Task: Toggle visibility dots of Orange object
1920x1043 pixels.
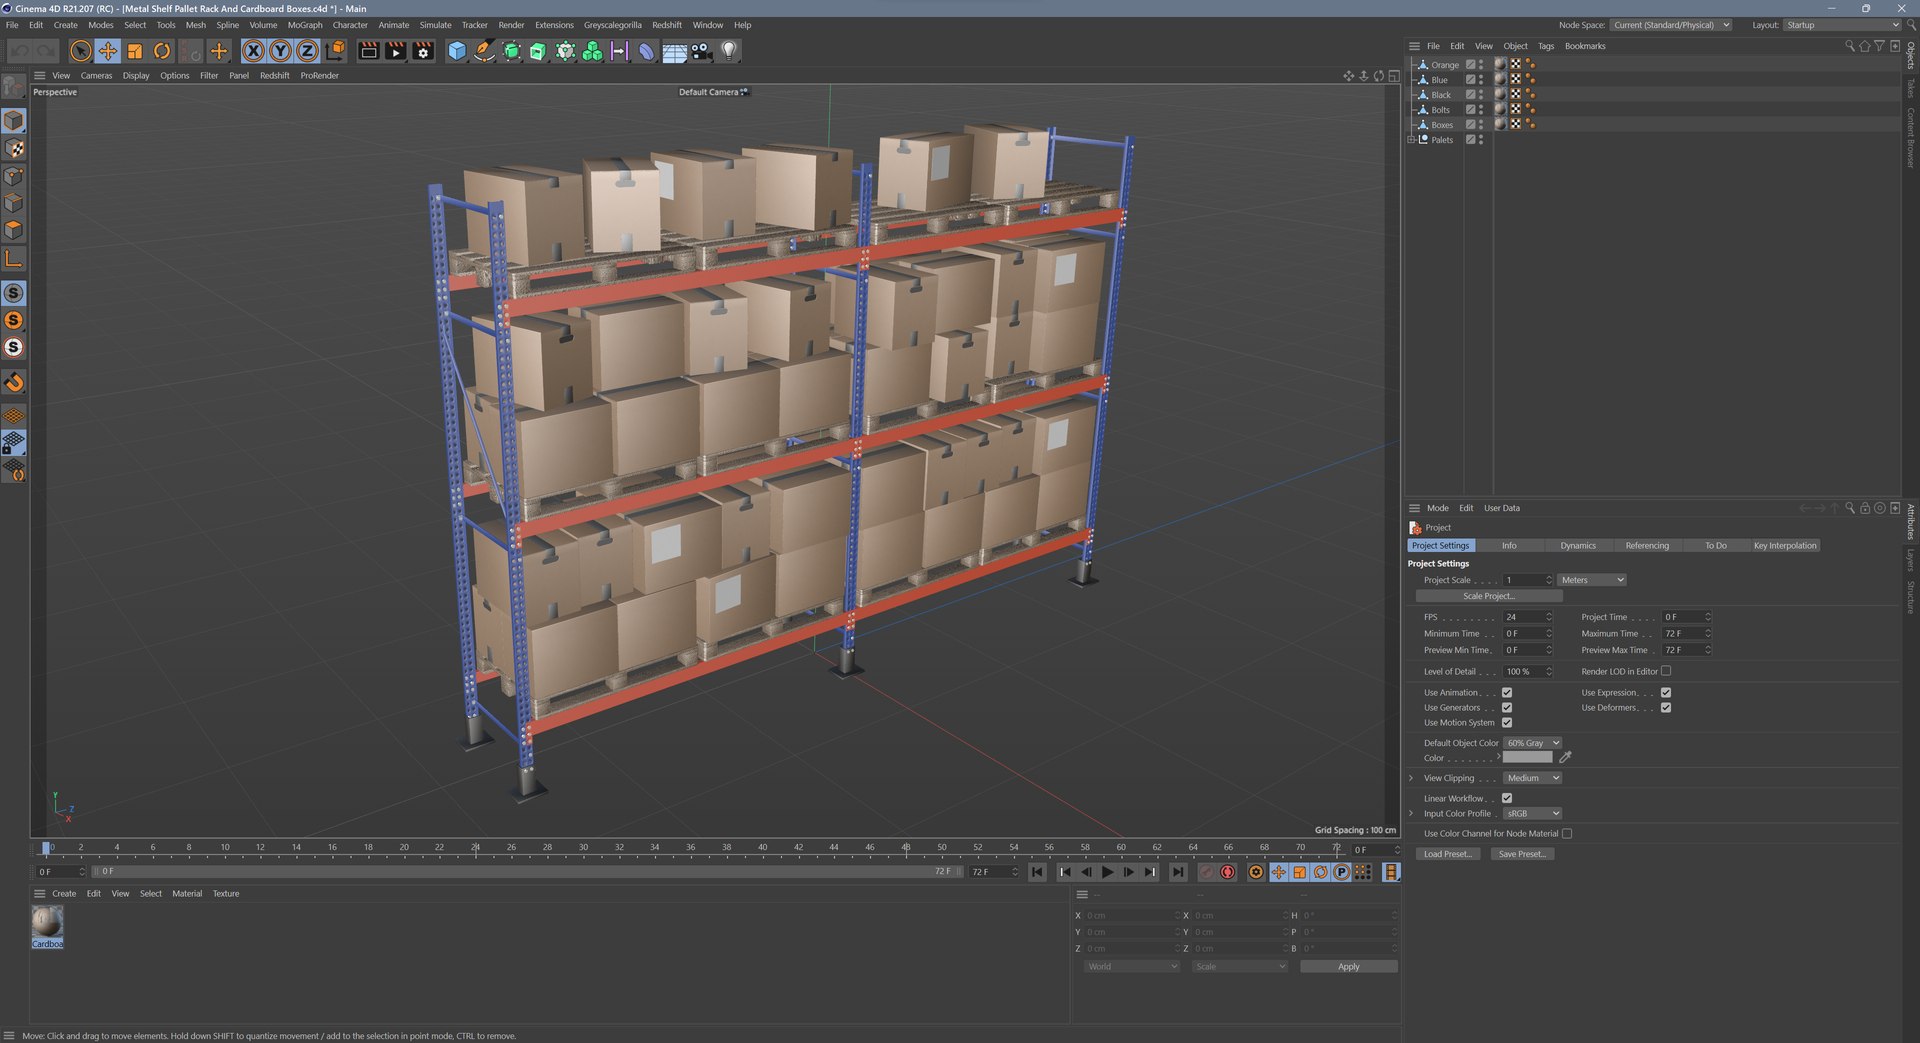Action: click(x=1481, y=64)
